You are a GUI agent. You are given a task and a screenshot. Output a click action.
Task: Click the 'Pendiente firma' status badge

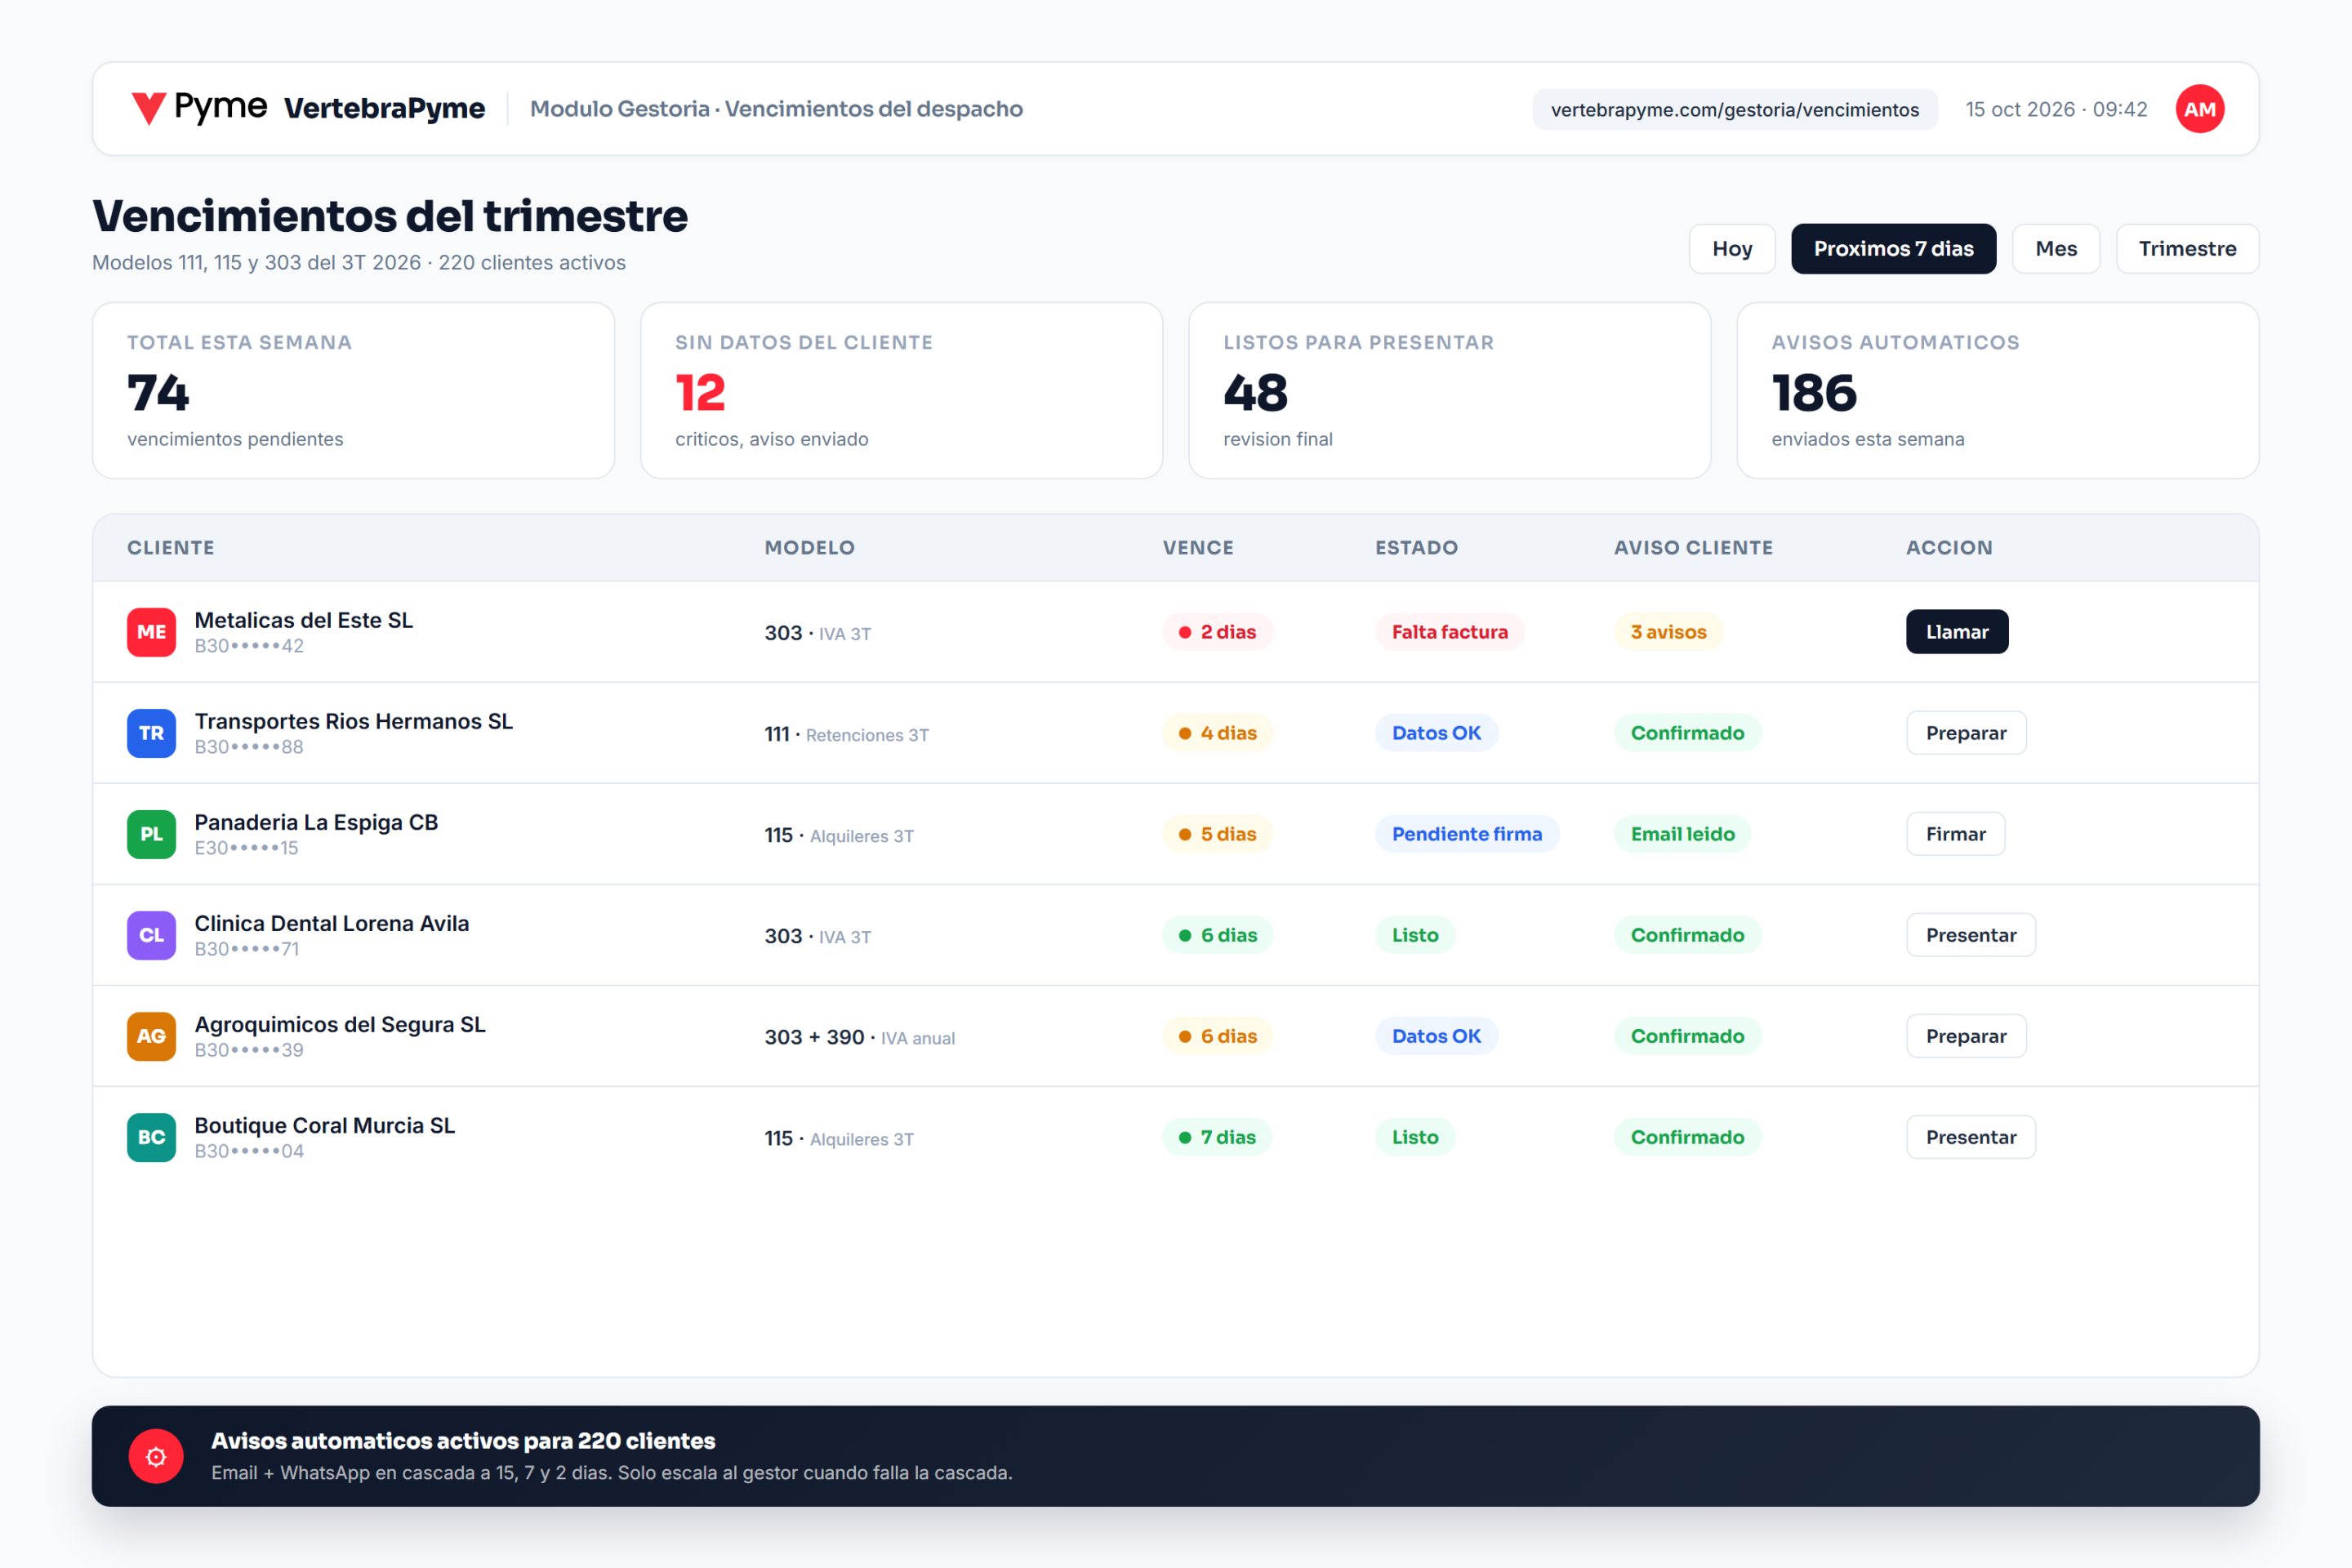(x=1467, y=834)
